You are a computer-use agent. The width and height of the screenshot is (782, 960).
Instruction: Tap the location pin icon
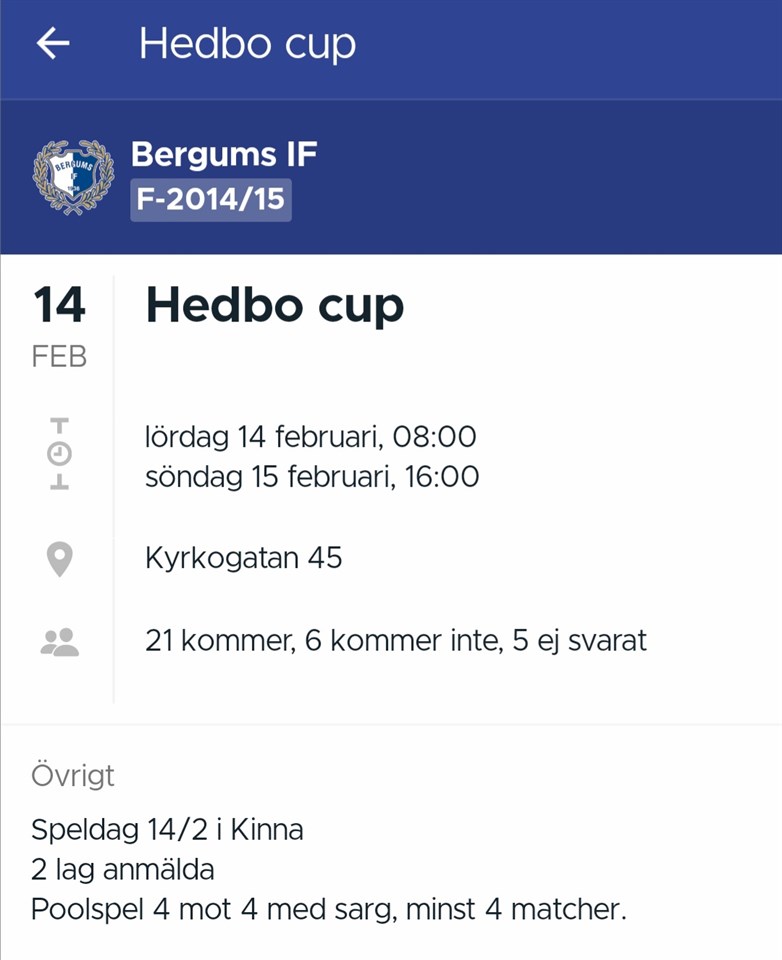(x=60, y=559)
